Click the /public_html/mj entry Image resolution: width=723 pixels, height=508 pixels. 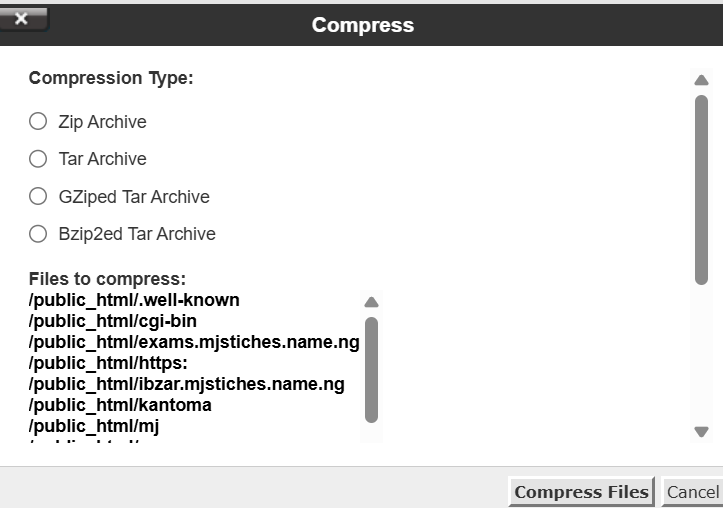click(94, 426)
